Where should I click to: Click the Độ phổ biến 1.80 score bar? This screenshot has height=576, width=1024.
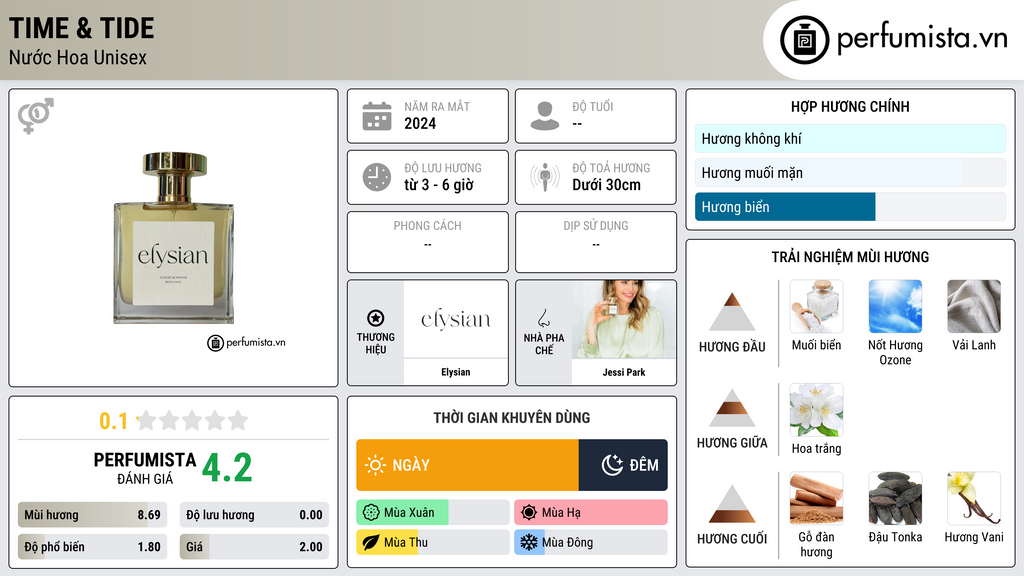(93, 547)
